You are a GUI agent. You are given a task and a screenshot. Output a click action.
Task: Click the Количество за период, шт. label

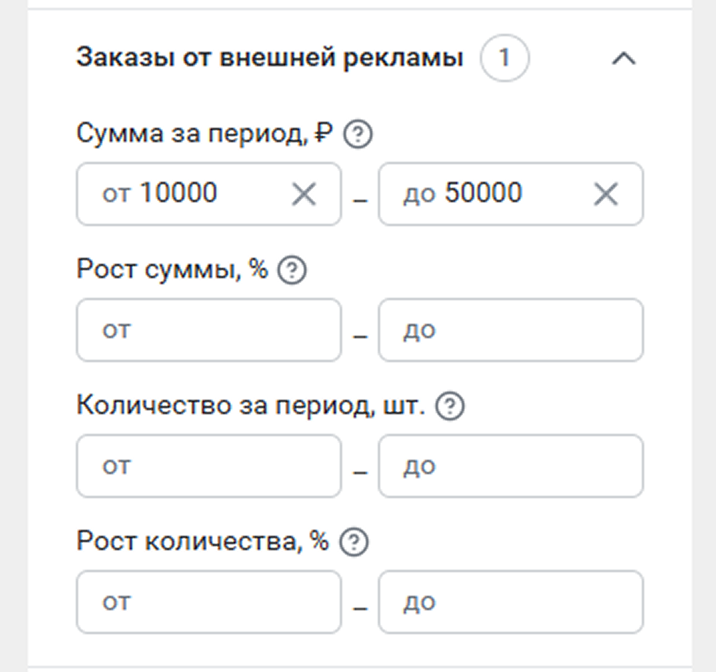tap(251, 405)
